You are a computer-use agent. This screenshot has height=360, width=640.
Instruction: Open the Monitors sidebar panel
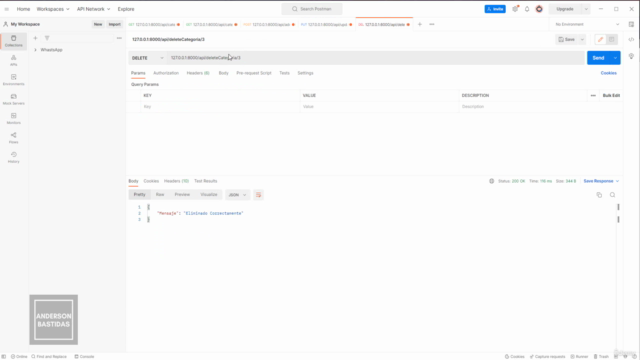[13, 118]
